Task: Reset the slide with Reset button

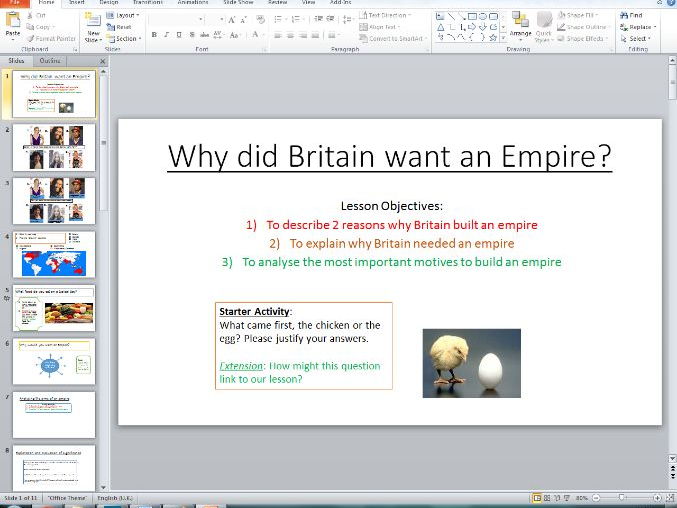Action: [x=119, y=27]
